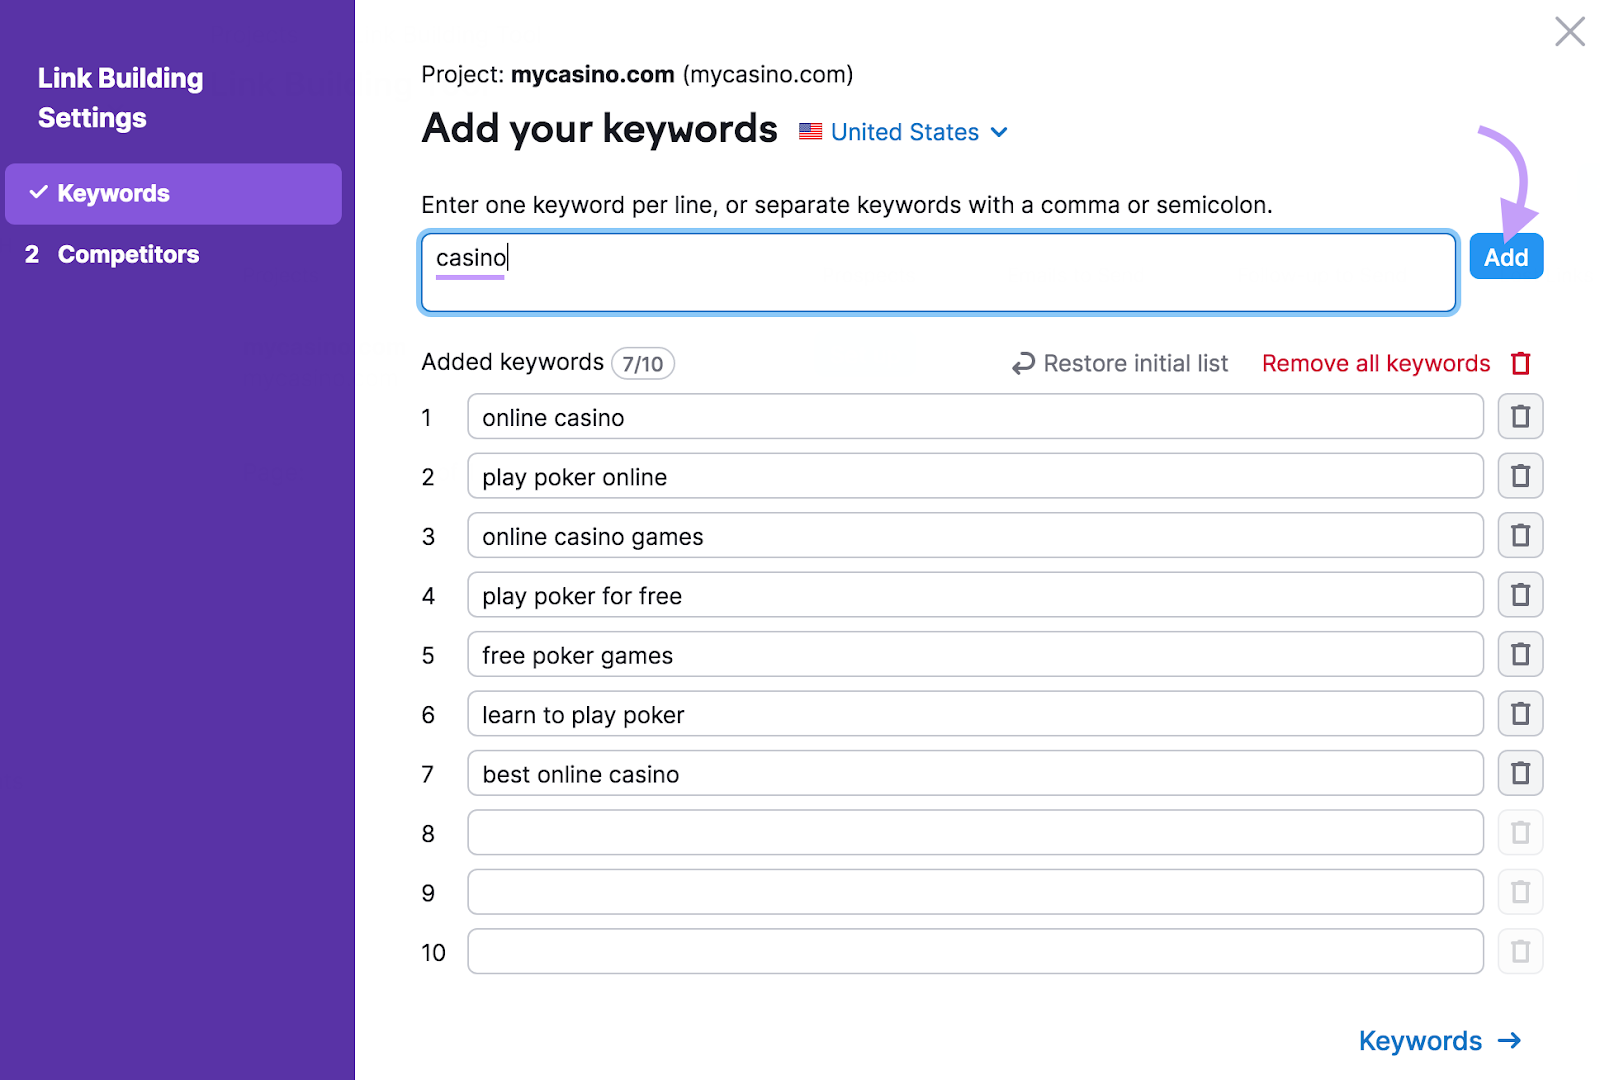
Task: Click the 7/10 keyword counter badge
Action: 642,363
